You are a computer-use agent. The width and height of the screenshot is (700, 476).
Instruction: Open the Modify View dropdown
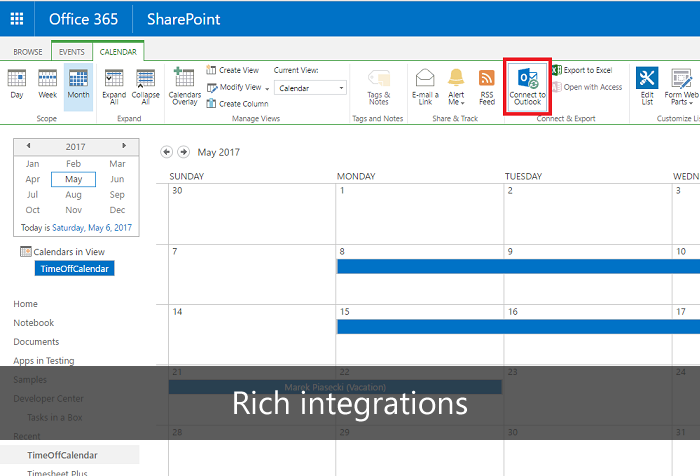[x=238, y=87]
